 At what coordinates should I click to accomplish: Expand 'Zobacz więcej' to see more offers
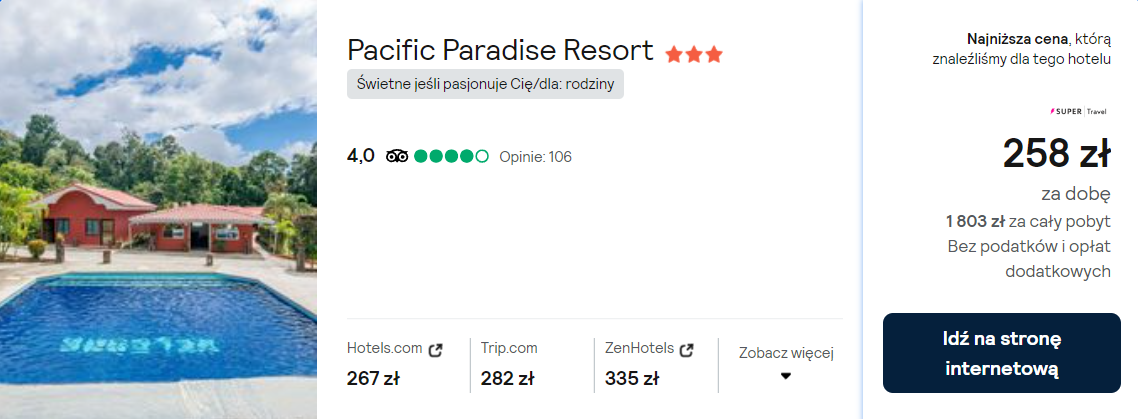(786, 353)
